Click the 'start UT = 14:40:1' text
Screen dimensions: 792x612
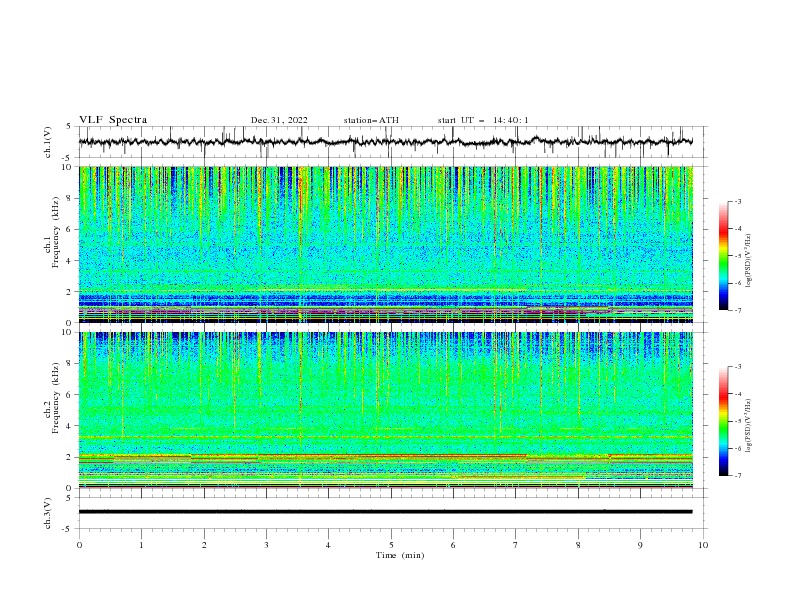[x=483, y=120]
